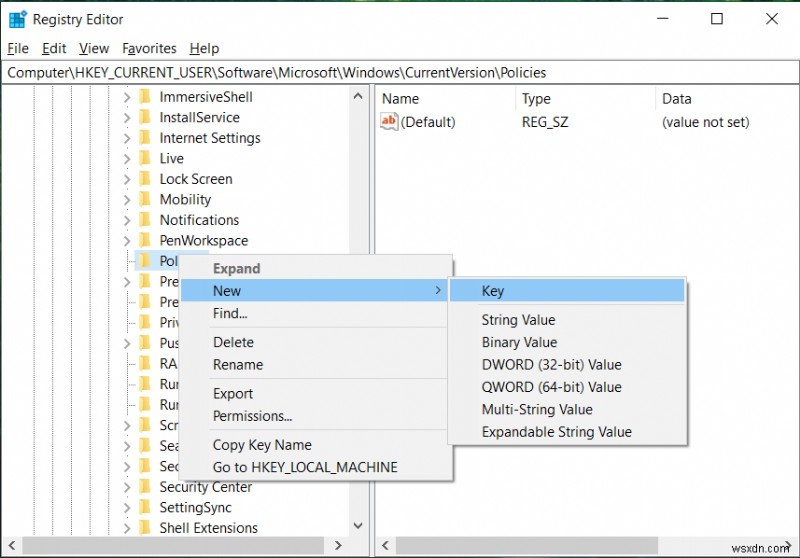
Task: Click the REG_SZ type cell
Action: [545, 122]
